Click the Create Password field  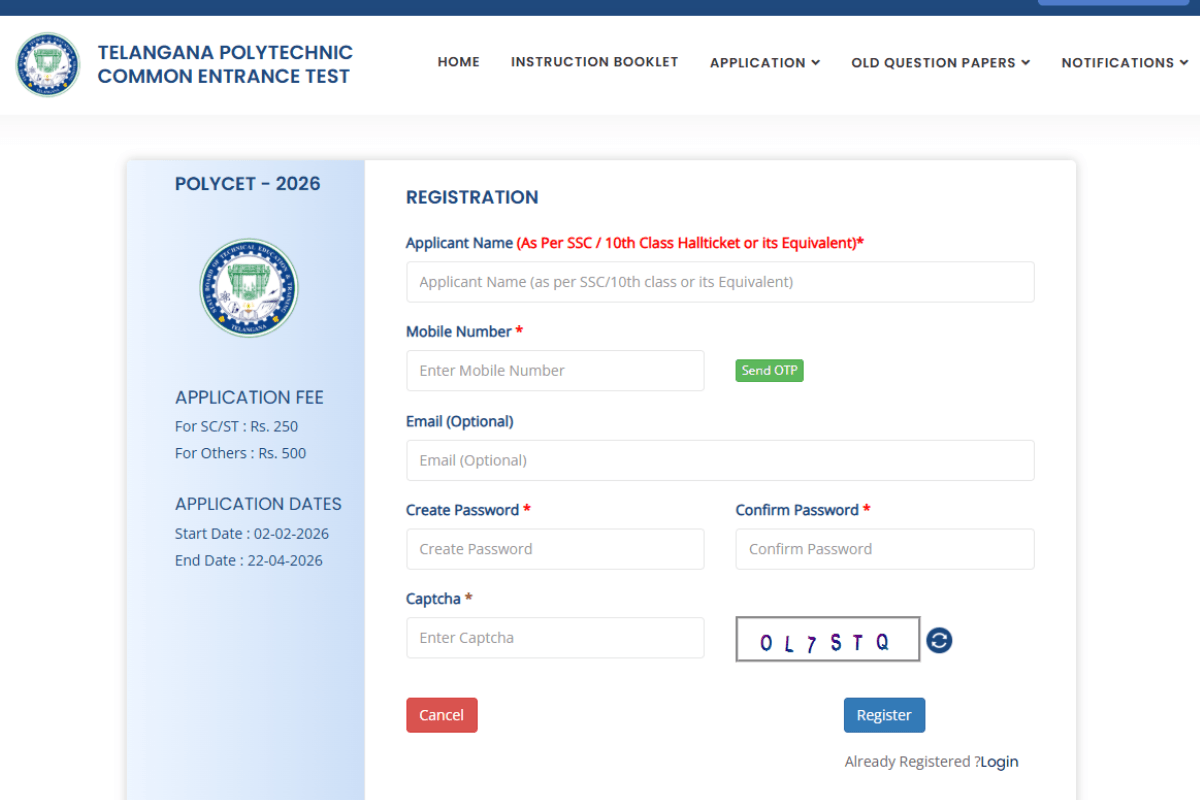(x=555, y=548)
